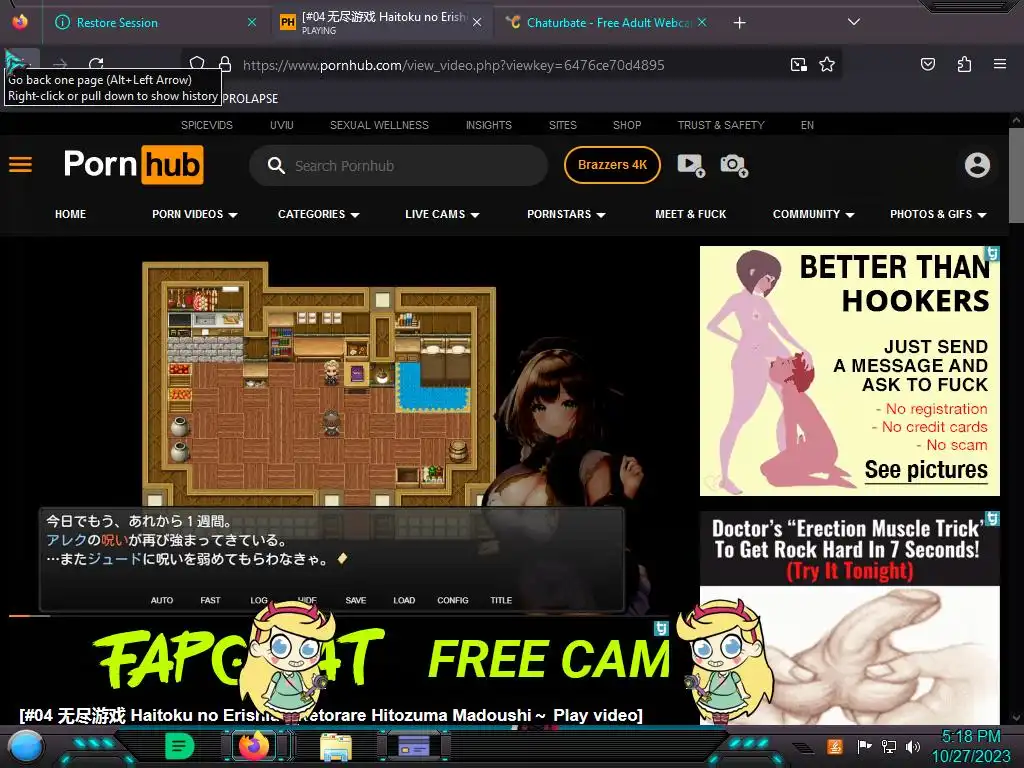Open the Start orb on the taskbar

point(25,748)
